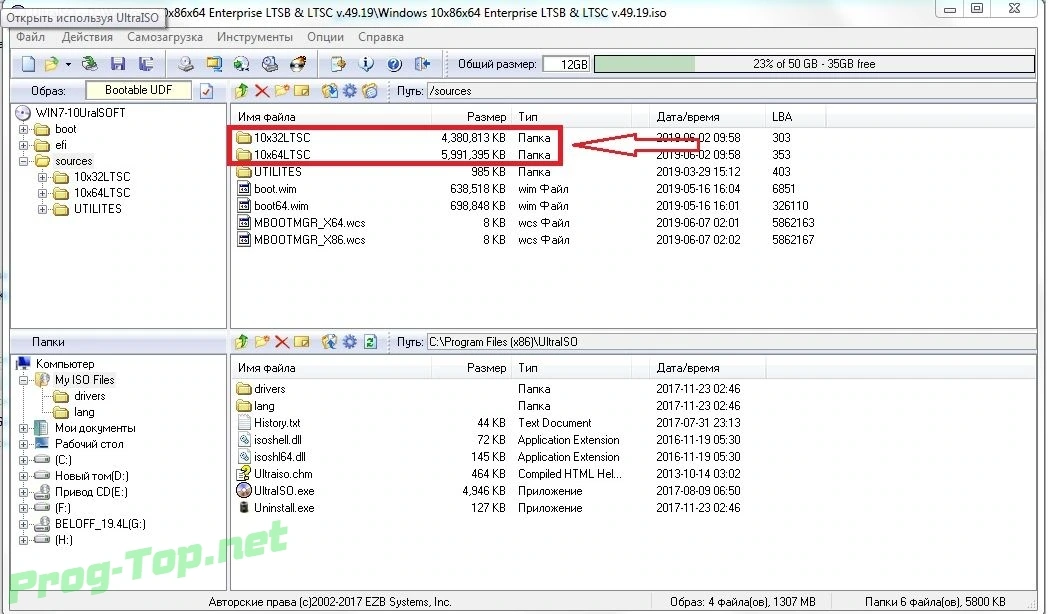Open the Файл menu
The image size is (1049, 614).
pyautogui.click(x=31, y=37)
